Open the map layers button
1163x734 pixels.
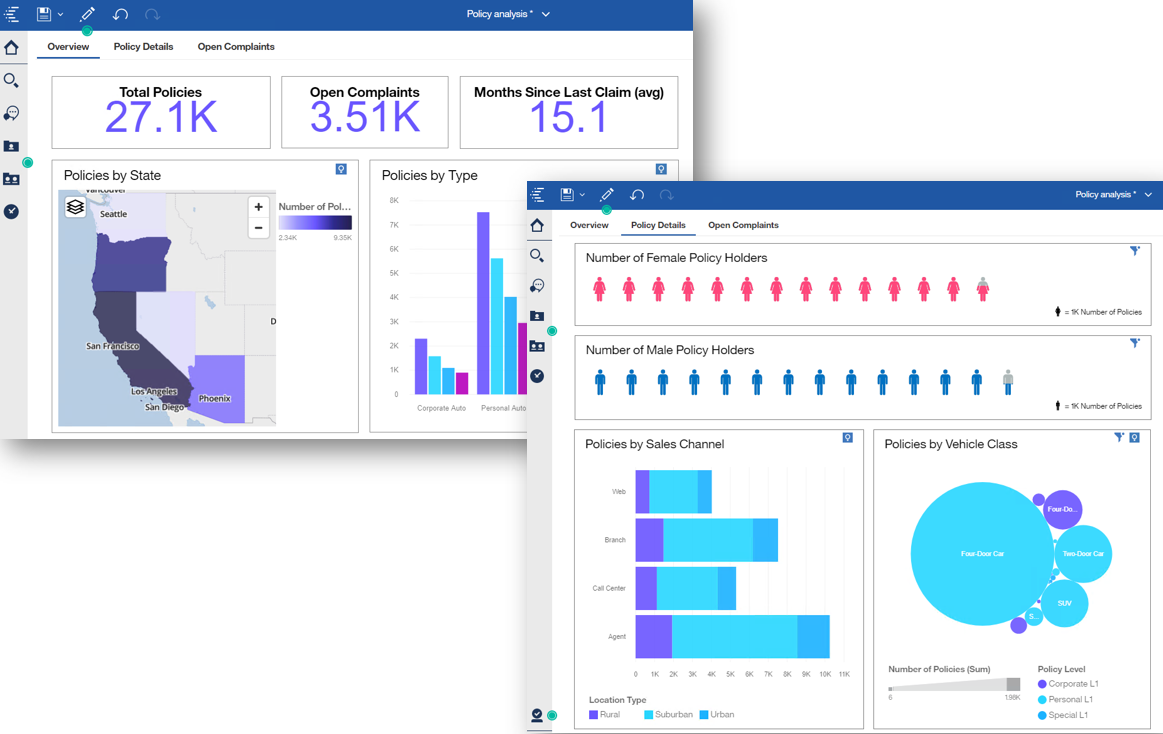point(75,207)
